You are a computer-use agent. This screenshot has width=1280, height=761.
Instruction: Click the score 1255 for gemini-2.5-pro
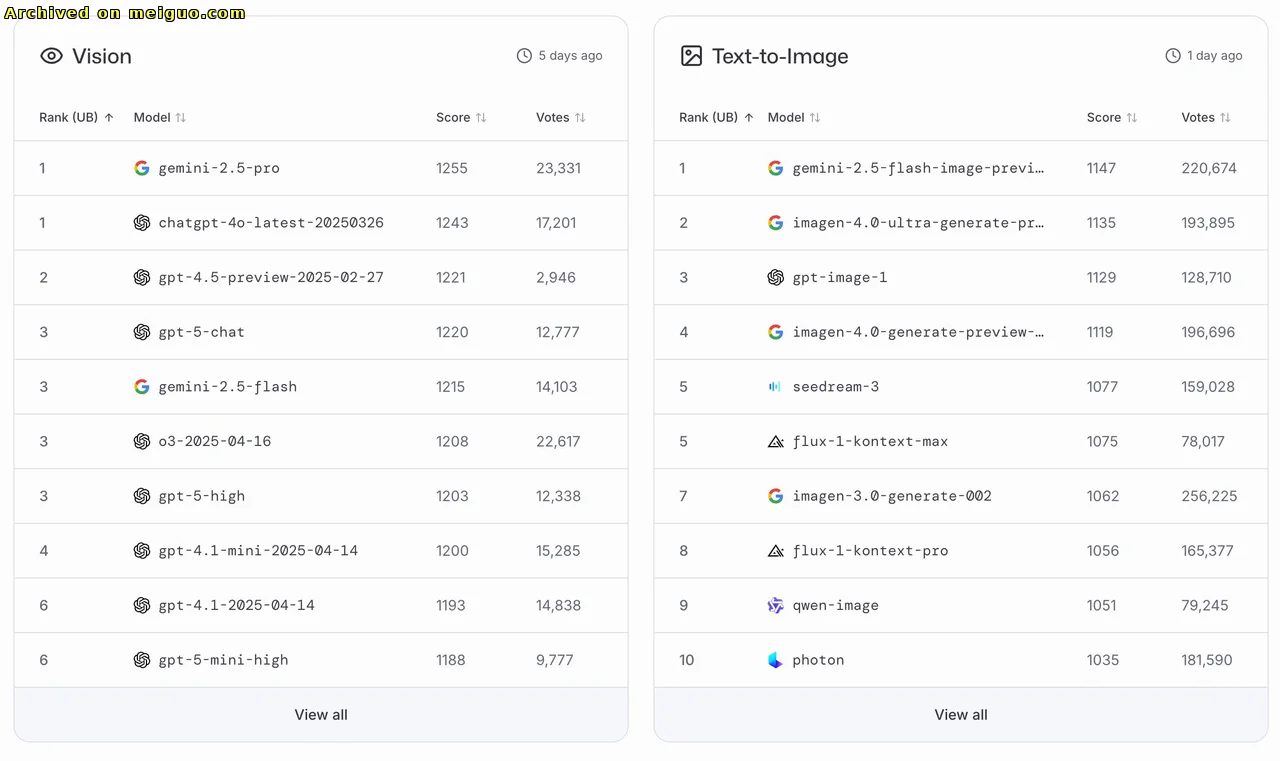(x=452, y=168)
